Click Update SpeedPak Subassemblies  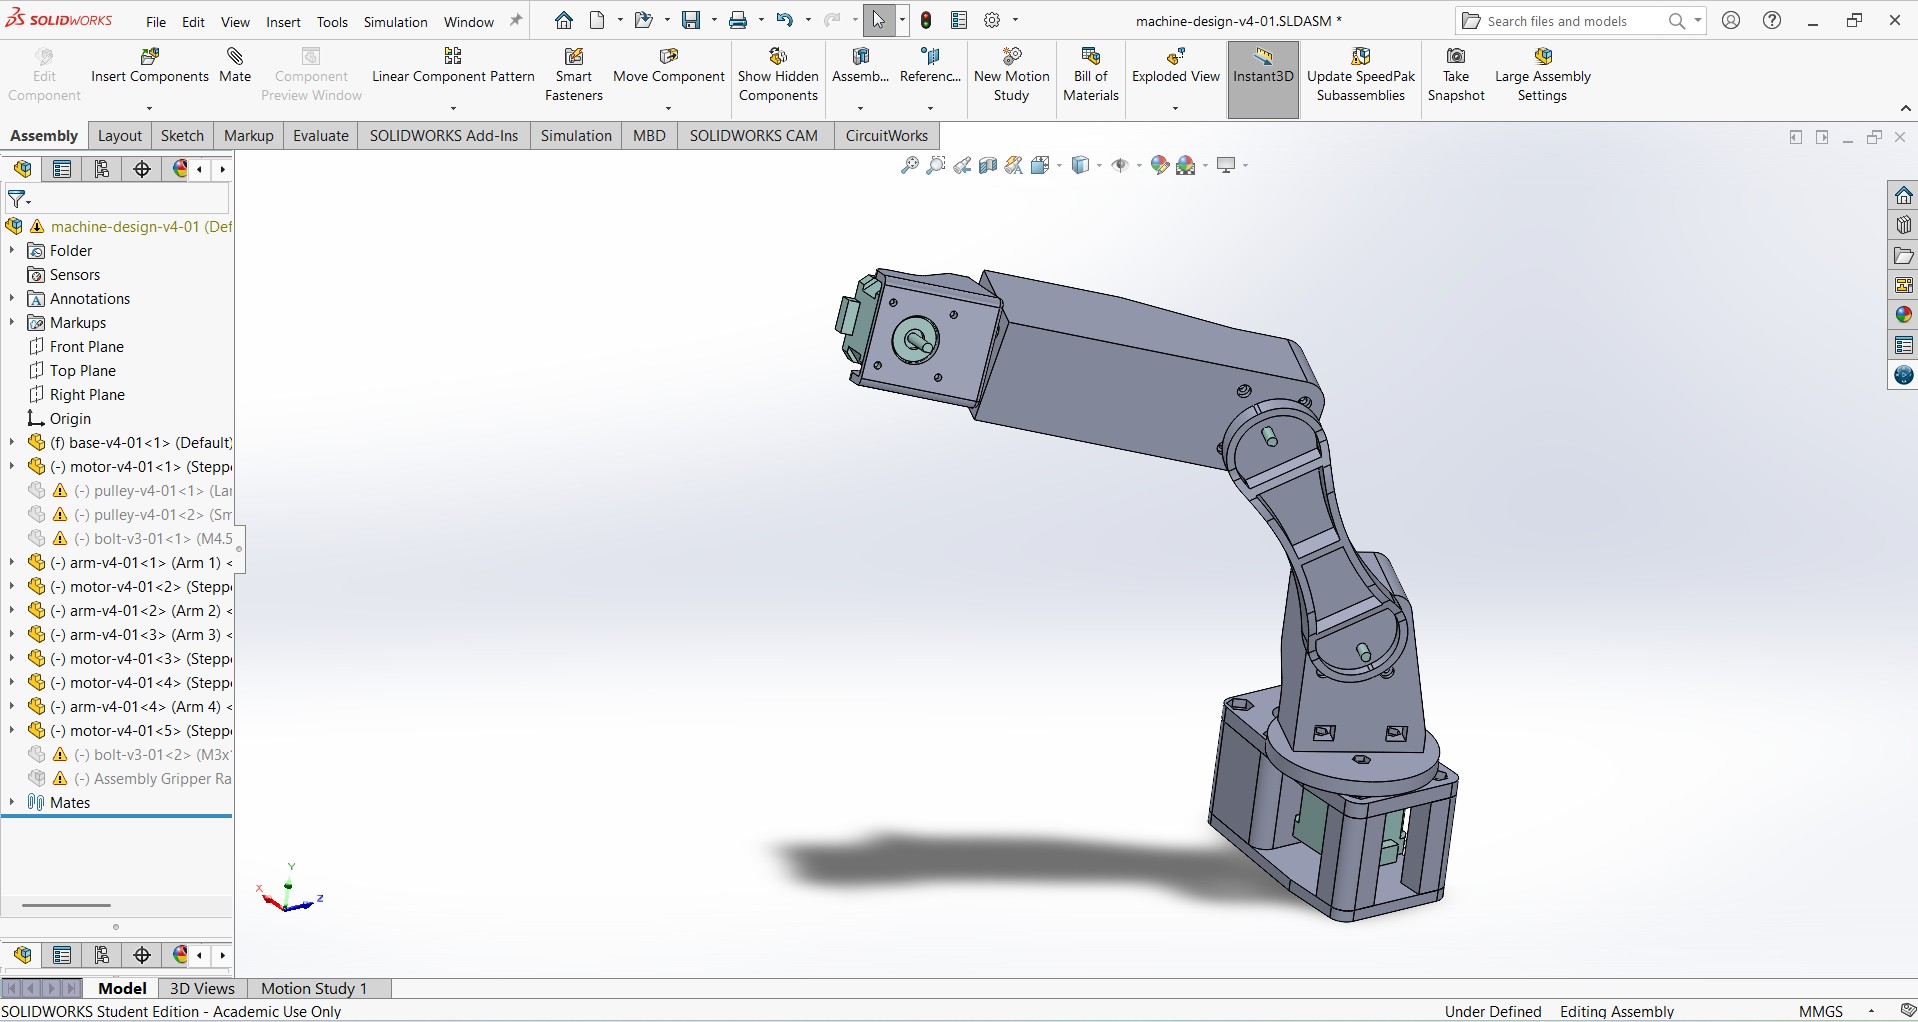click(x=1360, y=75)
